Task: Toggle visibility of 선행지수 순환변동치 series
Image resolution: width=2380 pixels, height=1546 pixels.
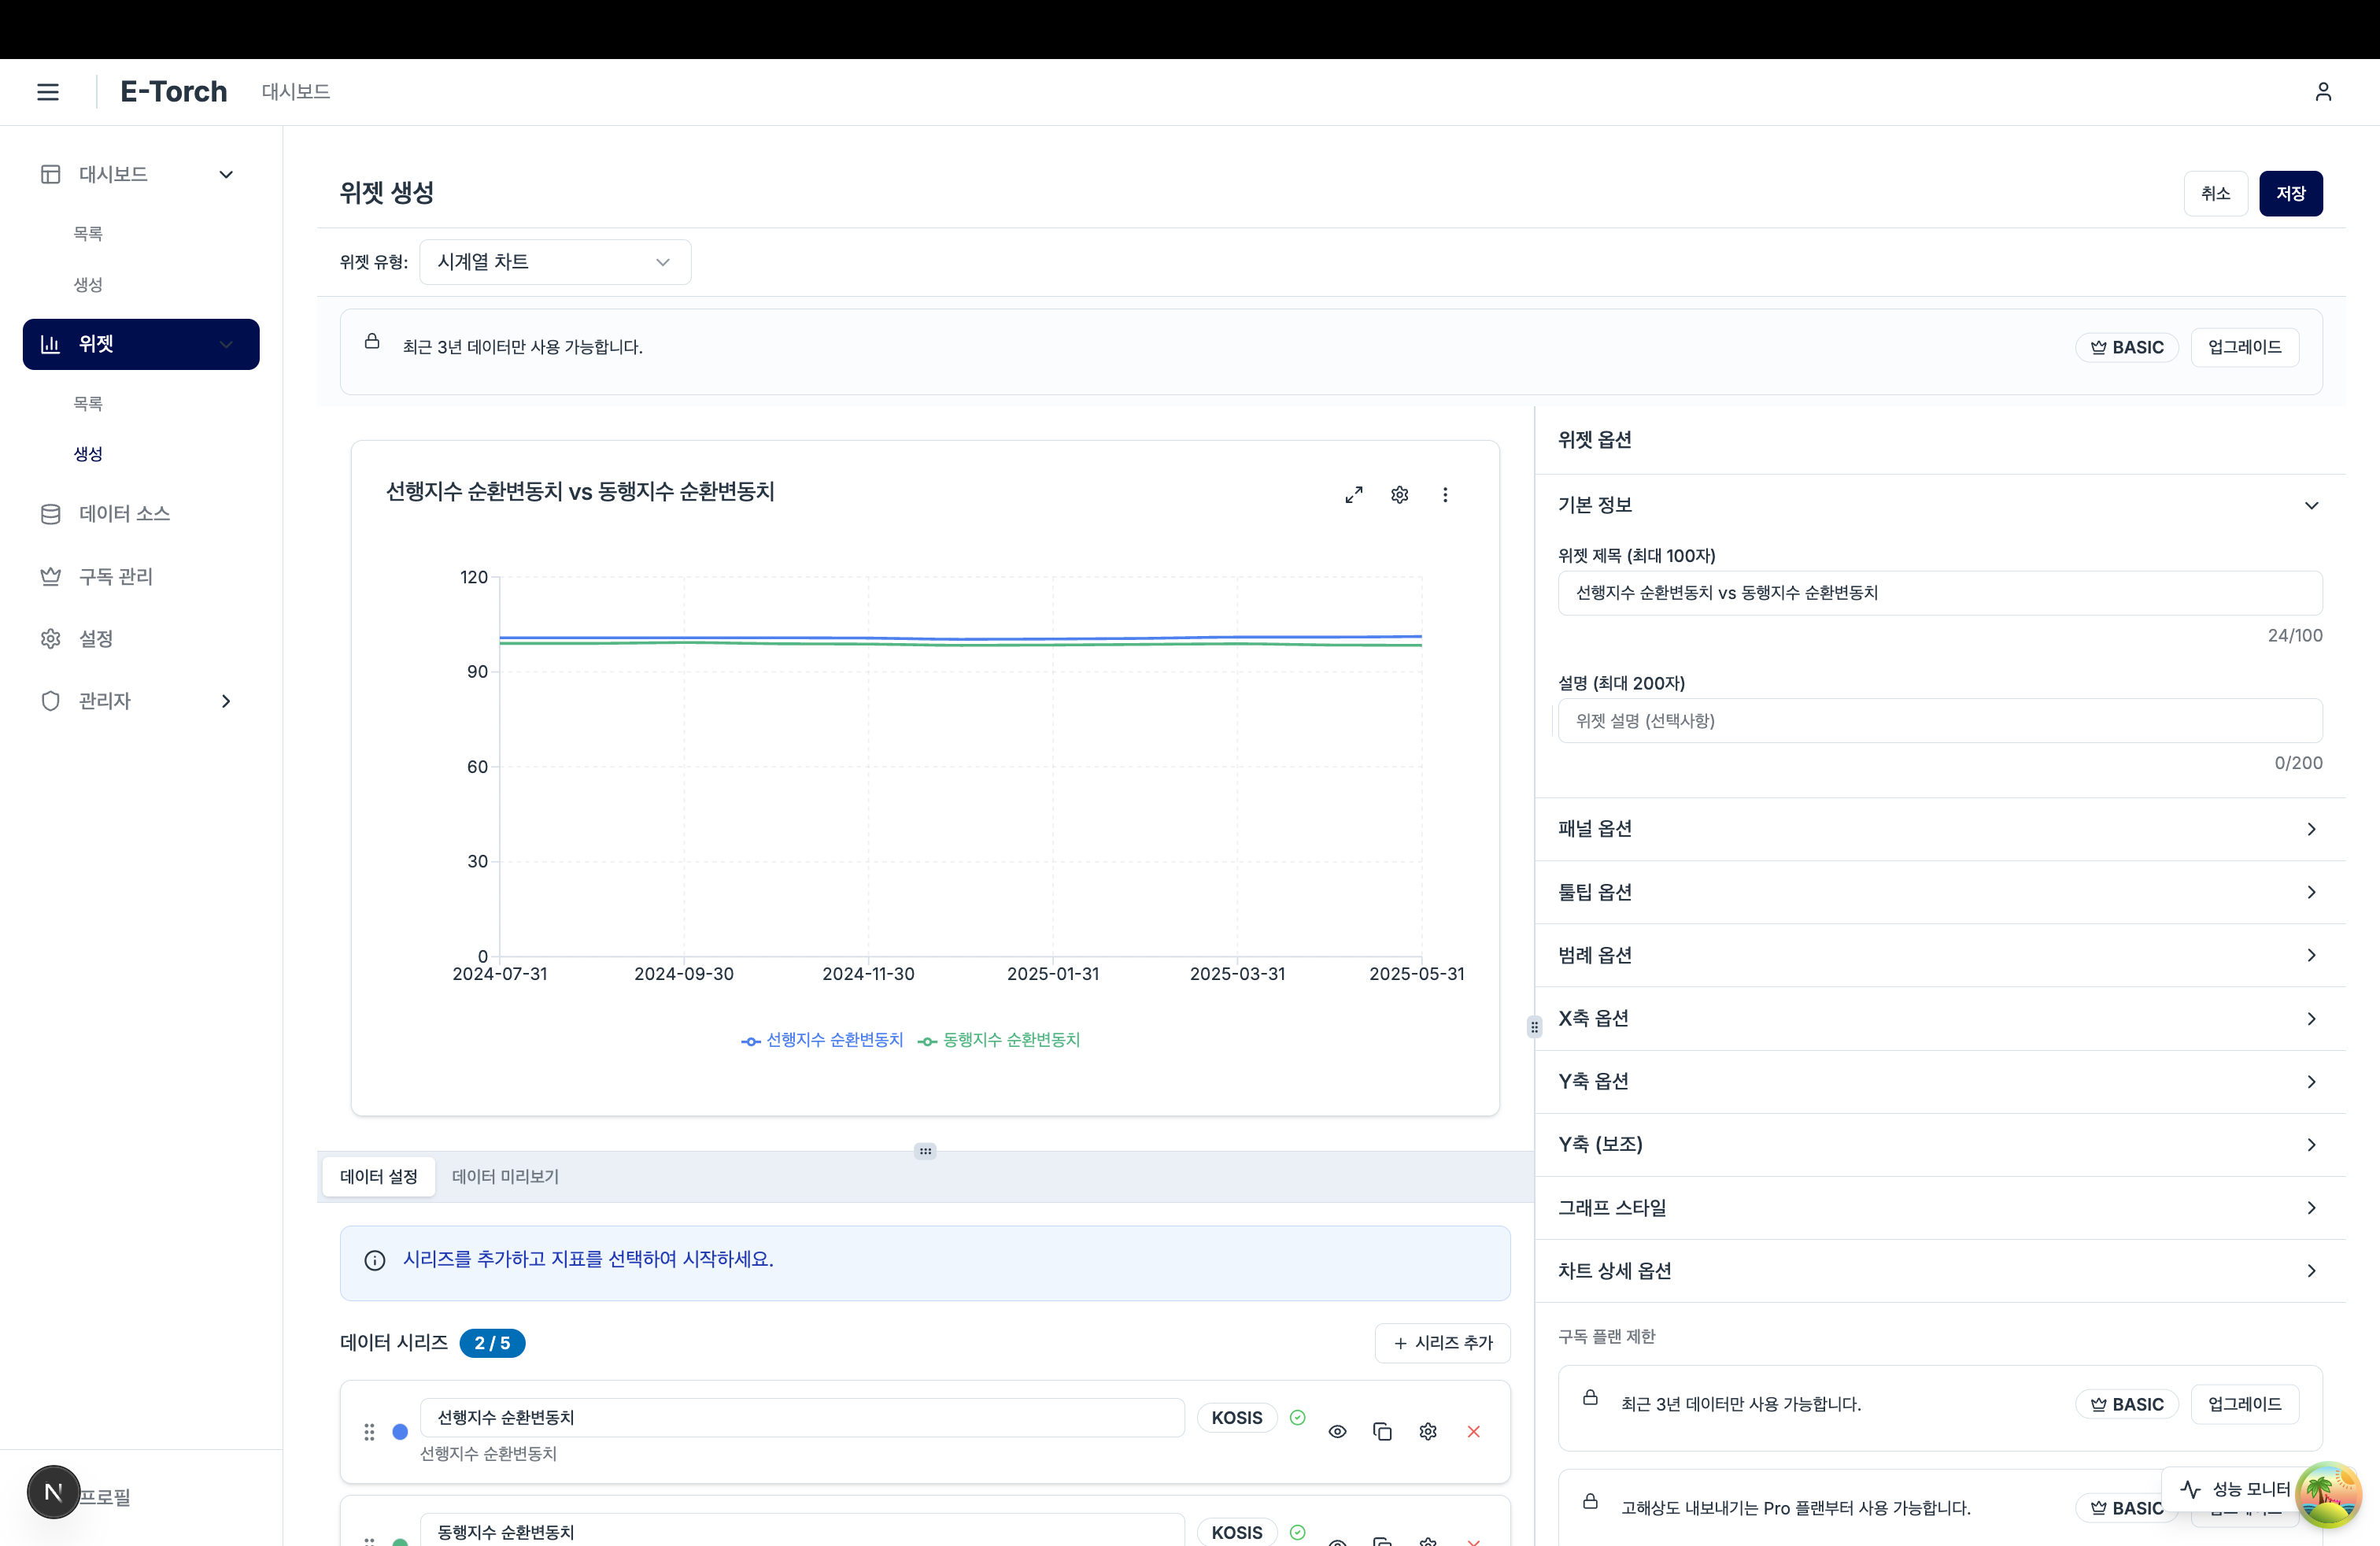Action: pyautogui.click(x=1337, y=1431)
